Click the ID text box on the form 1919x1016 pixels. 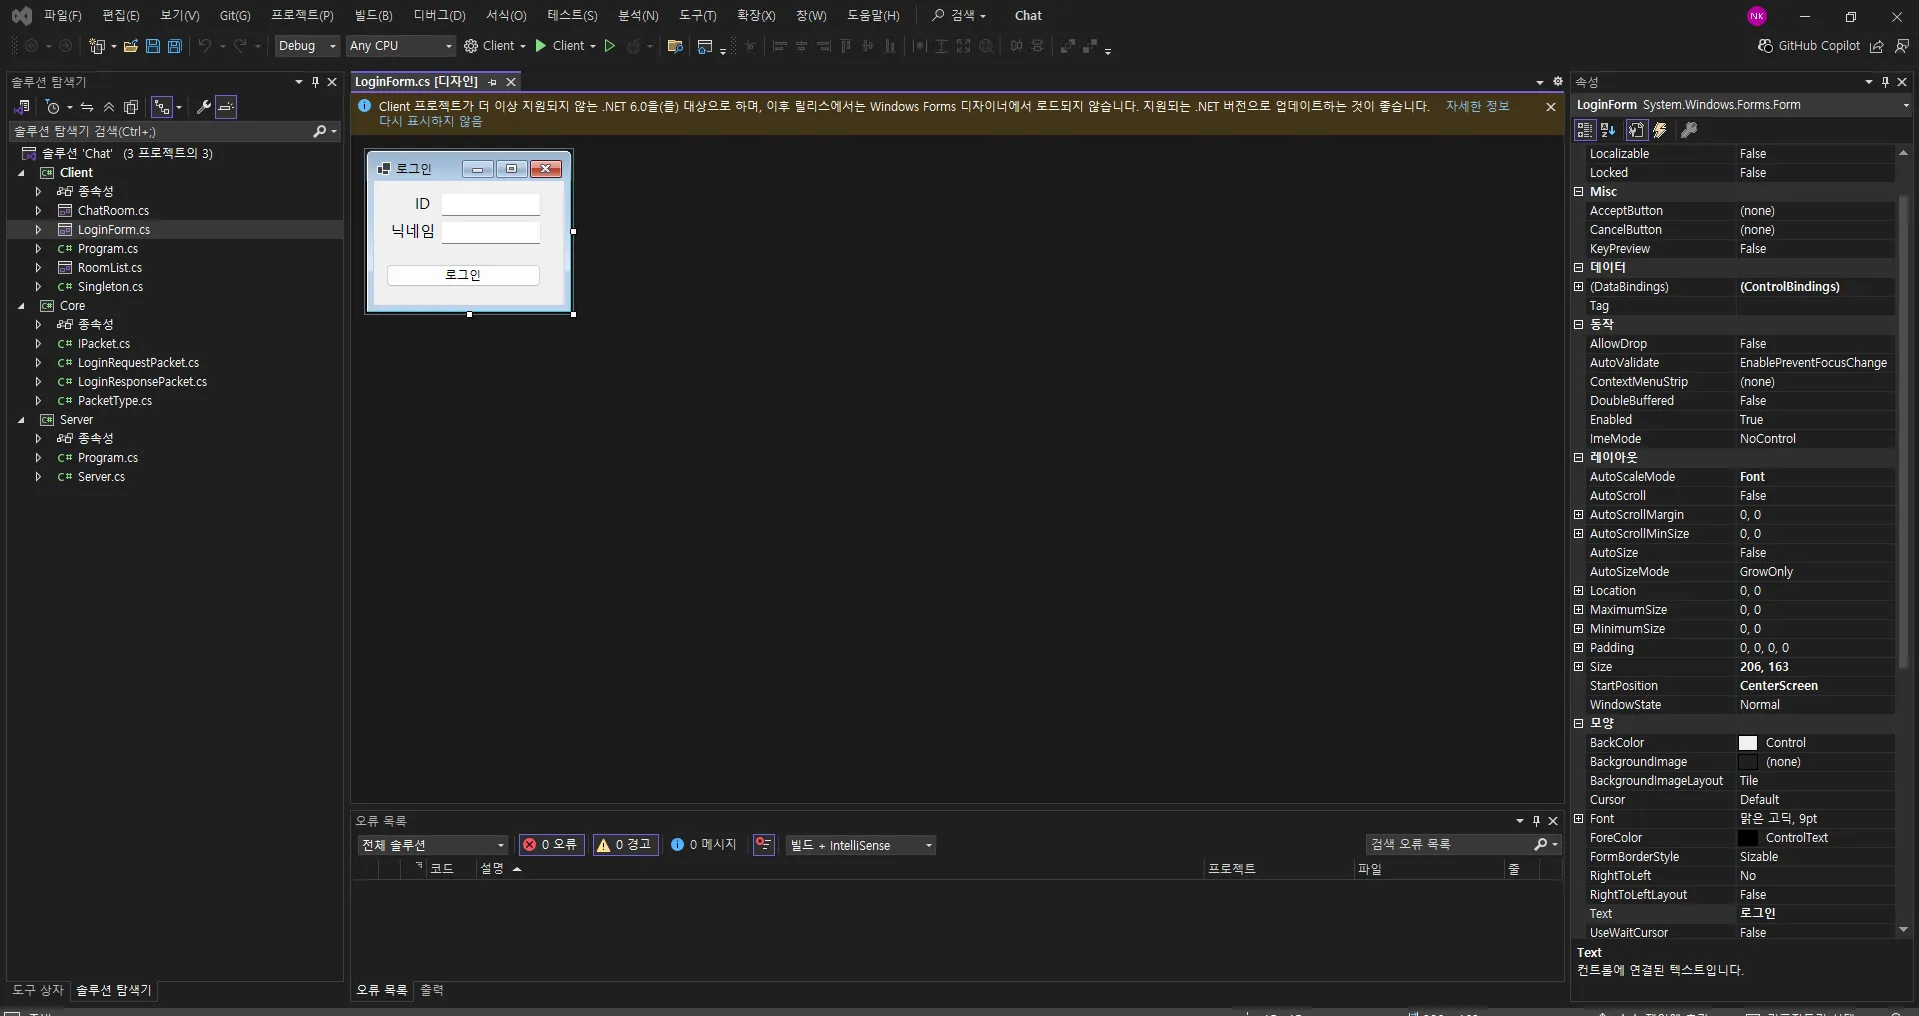[491, 204]
